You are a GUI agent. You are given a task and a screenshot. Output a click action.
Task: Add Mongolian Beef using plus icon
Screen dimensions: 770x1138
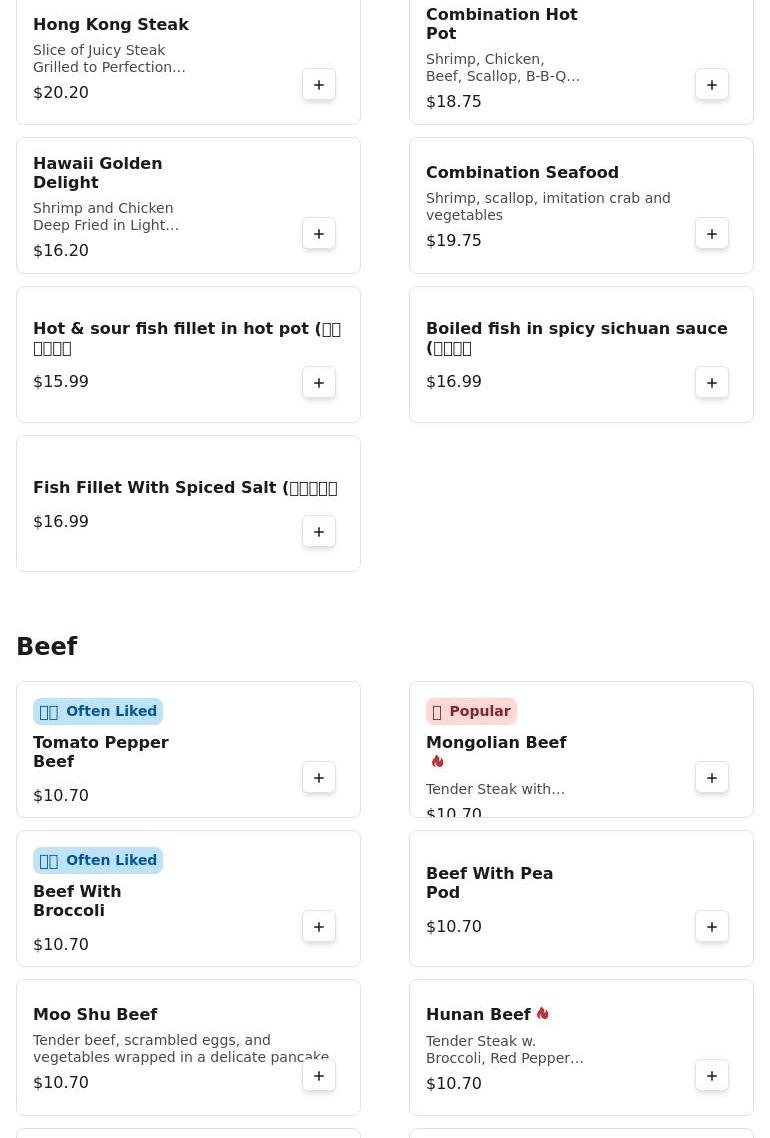(x=712, y=778)
